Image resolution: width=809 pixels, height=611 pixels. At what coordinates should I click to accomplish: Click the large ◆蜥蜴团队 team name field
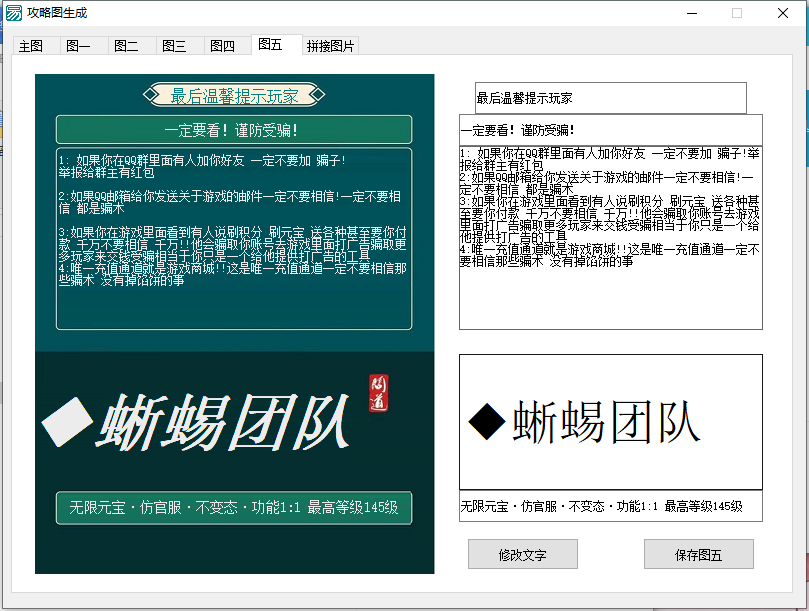(x=610, y=421)
